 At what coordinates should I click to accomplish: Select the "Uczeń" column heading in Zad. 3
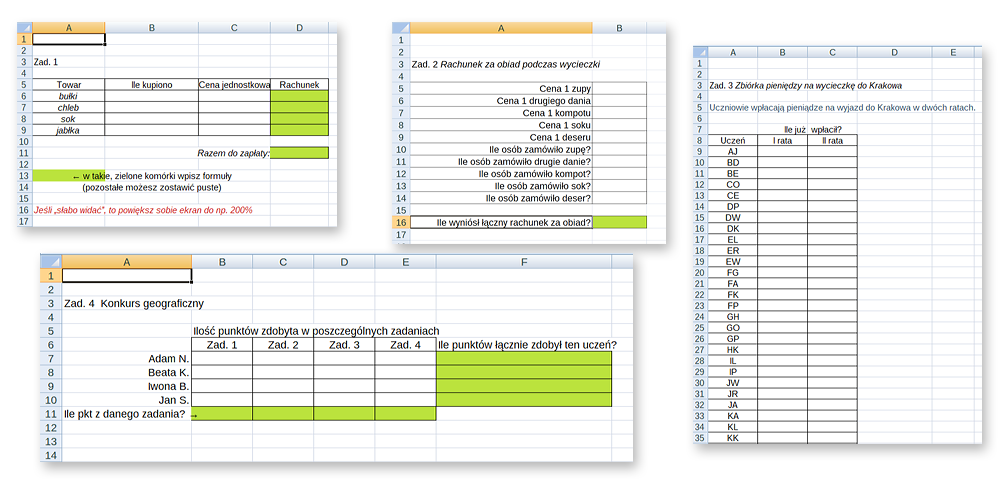(733, 141)
